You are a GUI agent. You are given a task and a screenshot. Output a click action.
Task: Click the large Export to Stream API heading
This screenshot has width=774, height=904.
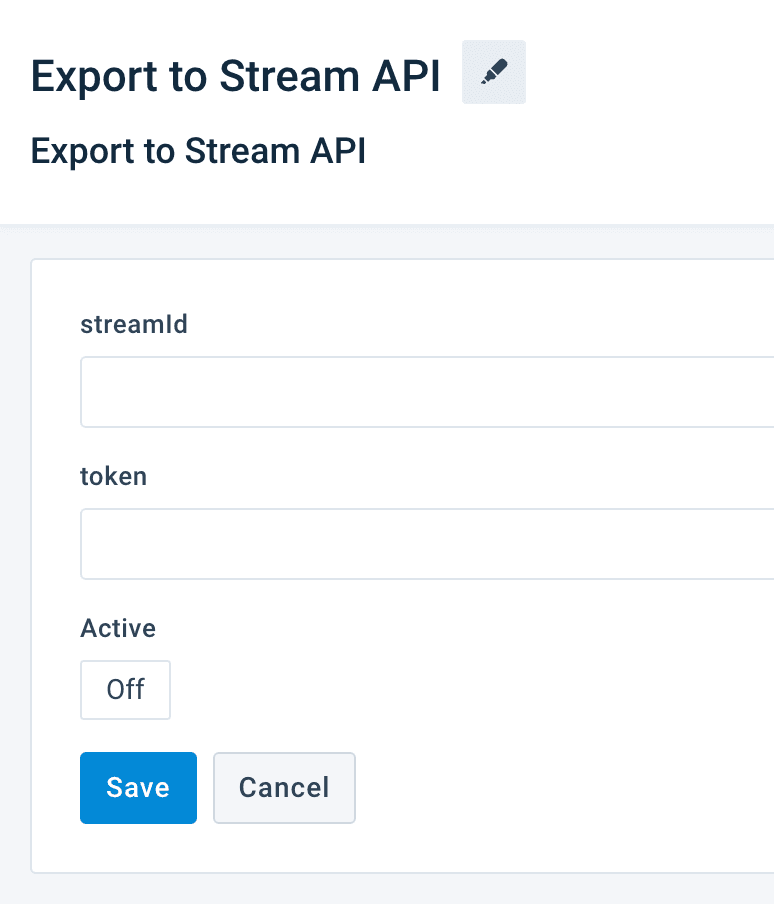236,75
